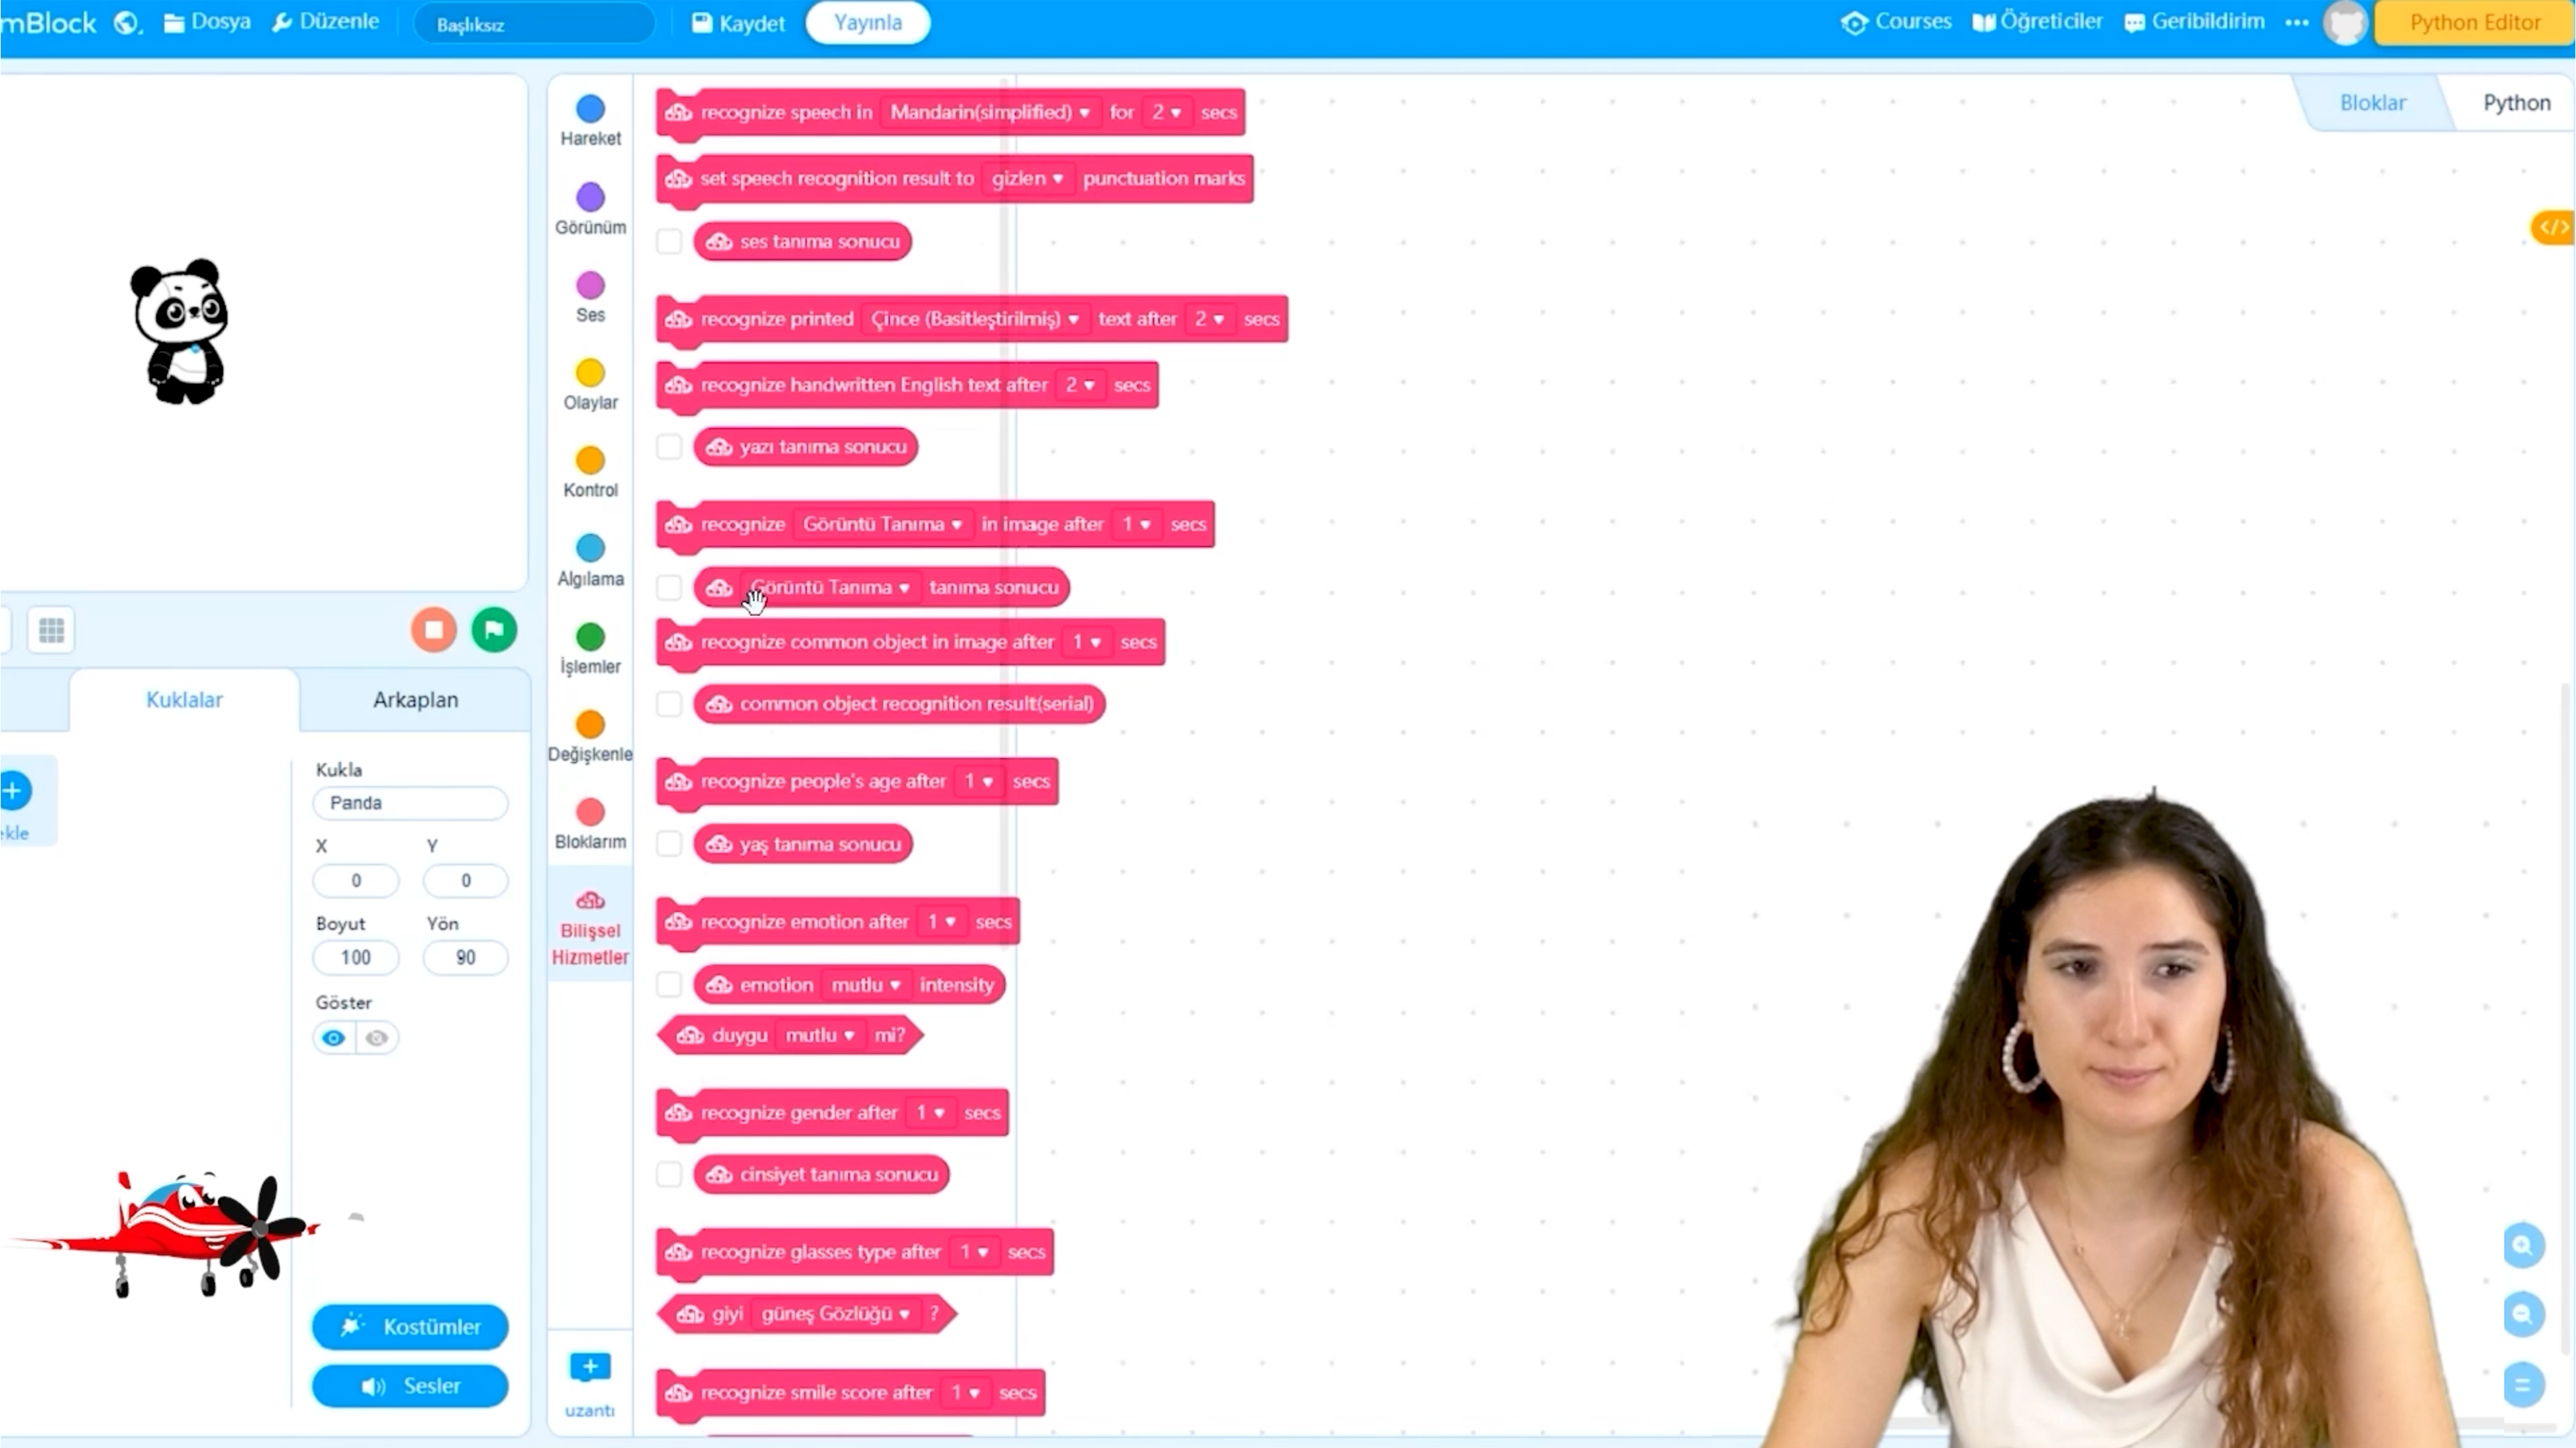Open the Kontrol block category

[x=590, y=470]
